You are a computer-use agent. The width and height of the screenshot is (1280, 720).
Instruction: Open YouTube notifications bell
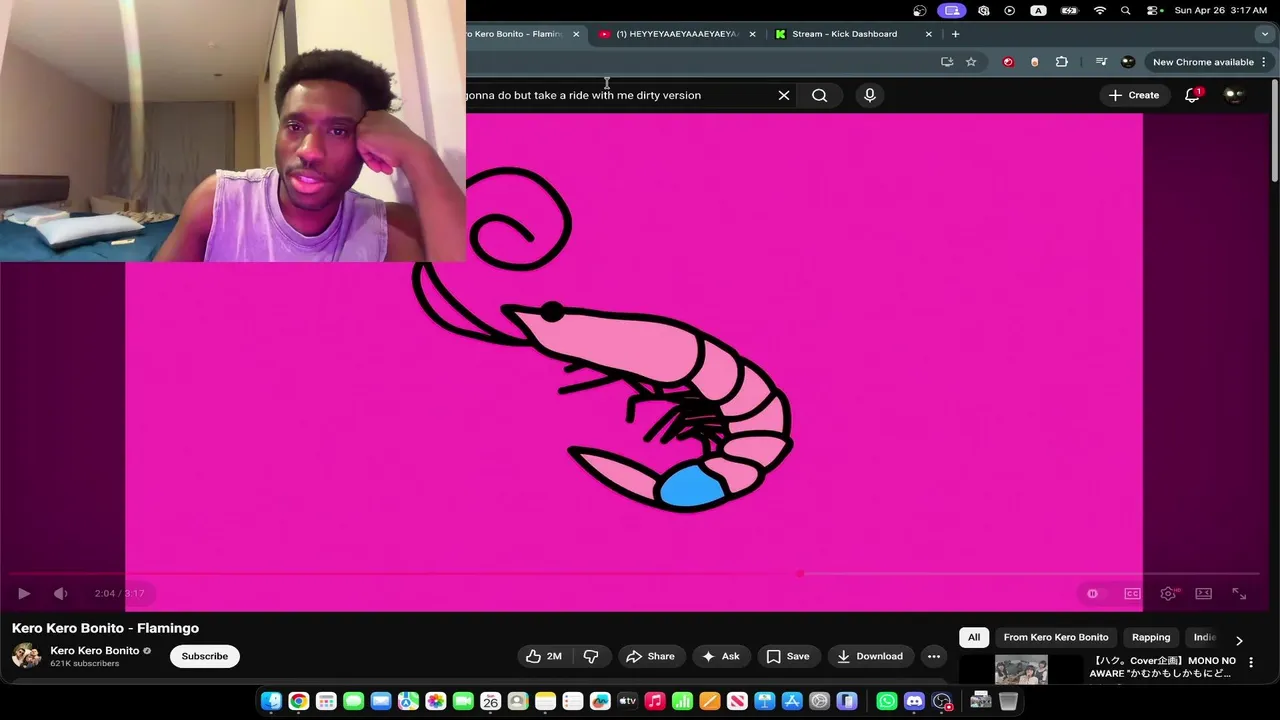tap(1192, 95)
